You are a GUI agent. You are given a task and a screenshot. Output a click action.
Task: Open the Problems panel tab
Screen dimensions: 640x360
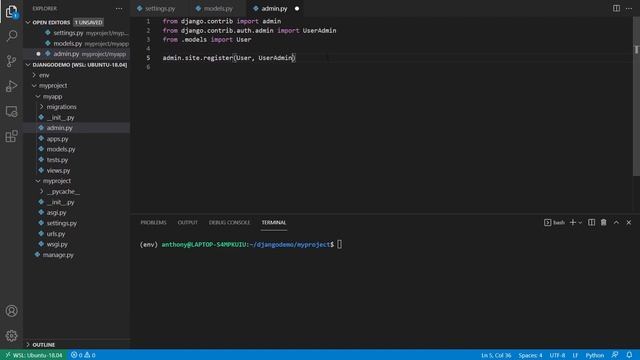(153, 223)
